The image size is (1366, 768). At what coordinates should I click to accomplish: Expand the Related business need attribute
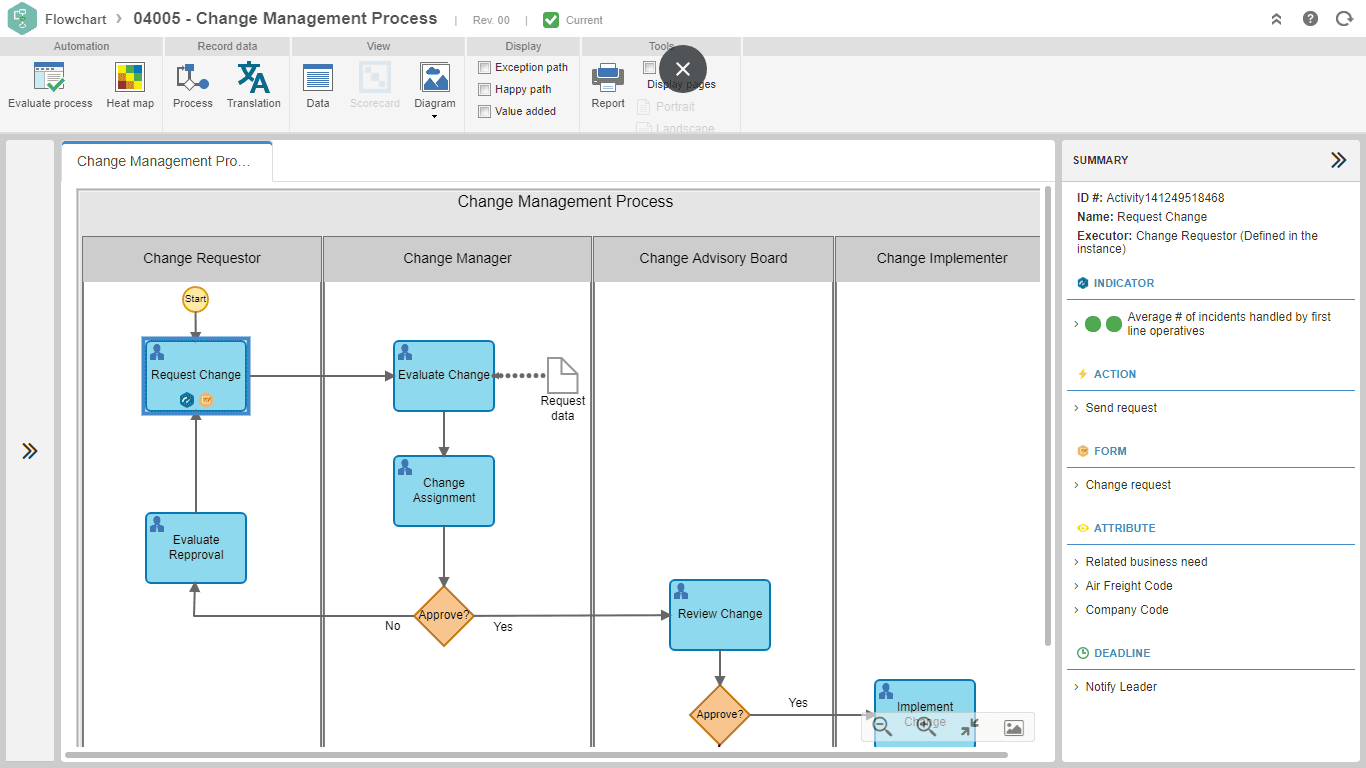point(1077,562)
